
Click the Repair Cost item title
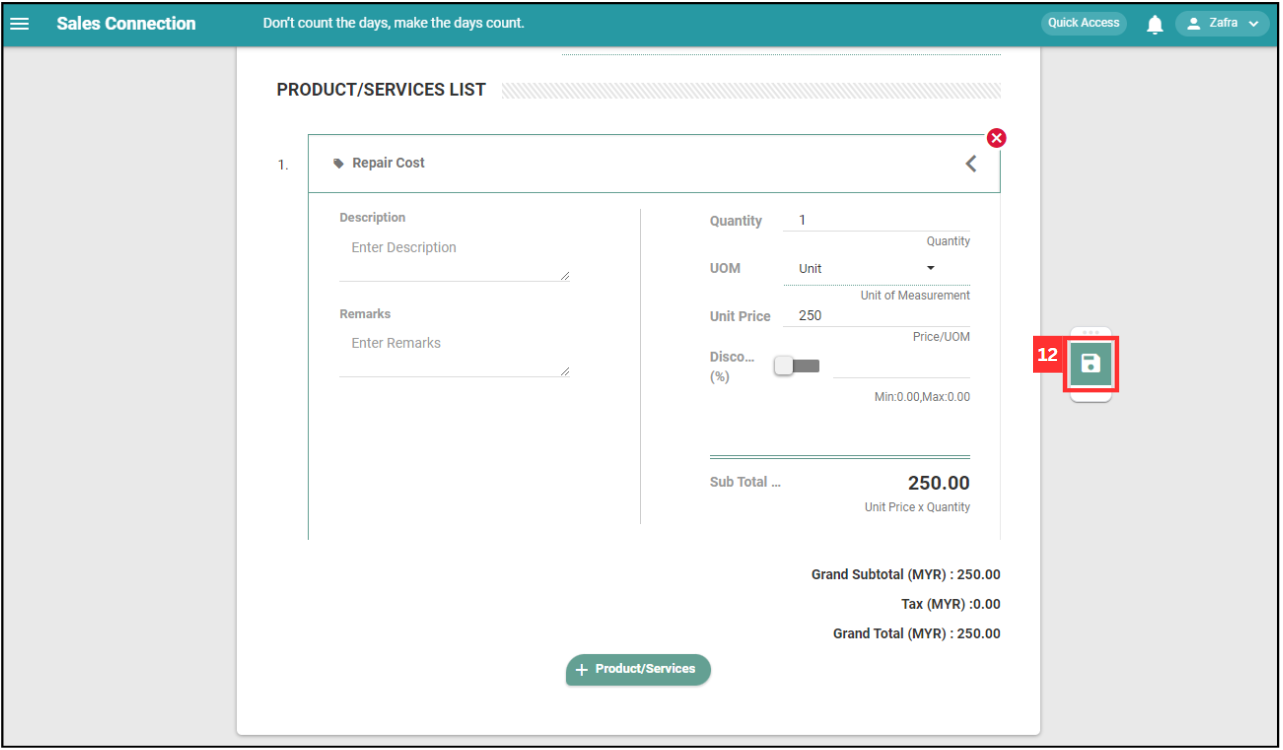pyautogui.click(x=388, y=163)
